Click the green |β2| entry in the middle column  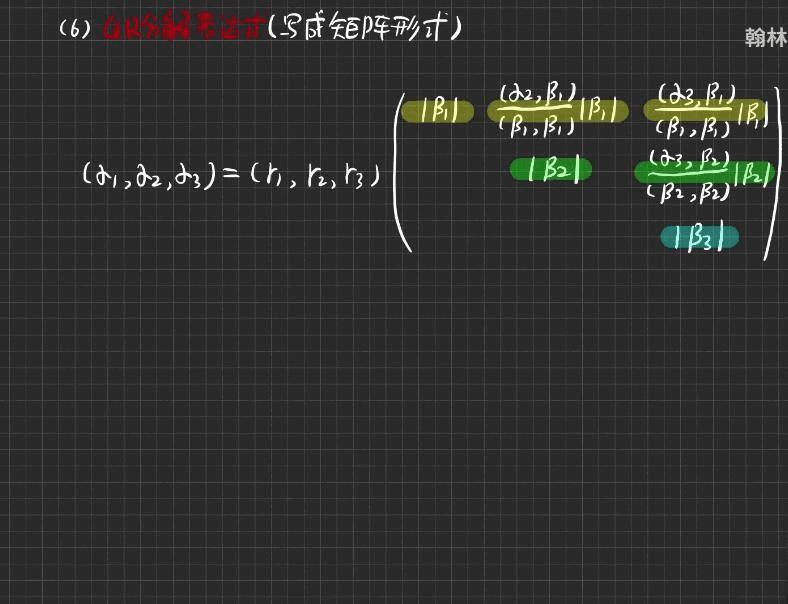pos(551,169)
